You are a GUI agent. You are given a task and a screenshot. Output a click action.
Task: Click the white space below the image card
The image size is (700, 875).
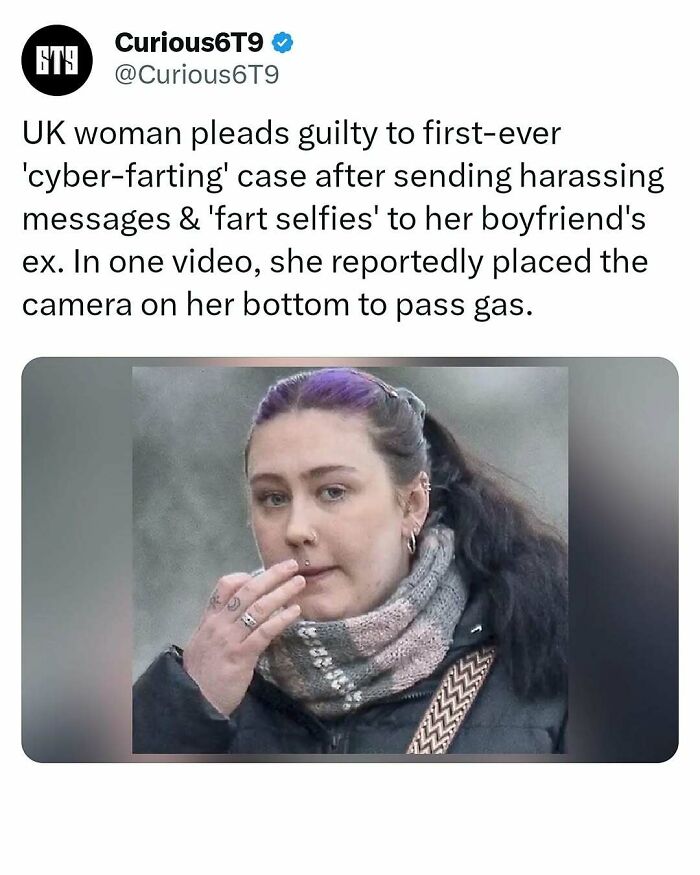coord(350,818)
